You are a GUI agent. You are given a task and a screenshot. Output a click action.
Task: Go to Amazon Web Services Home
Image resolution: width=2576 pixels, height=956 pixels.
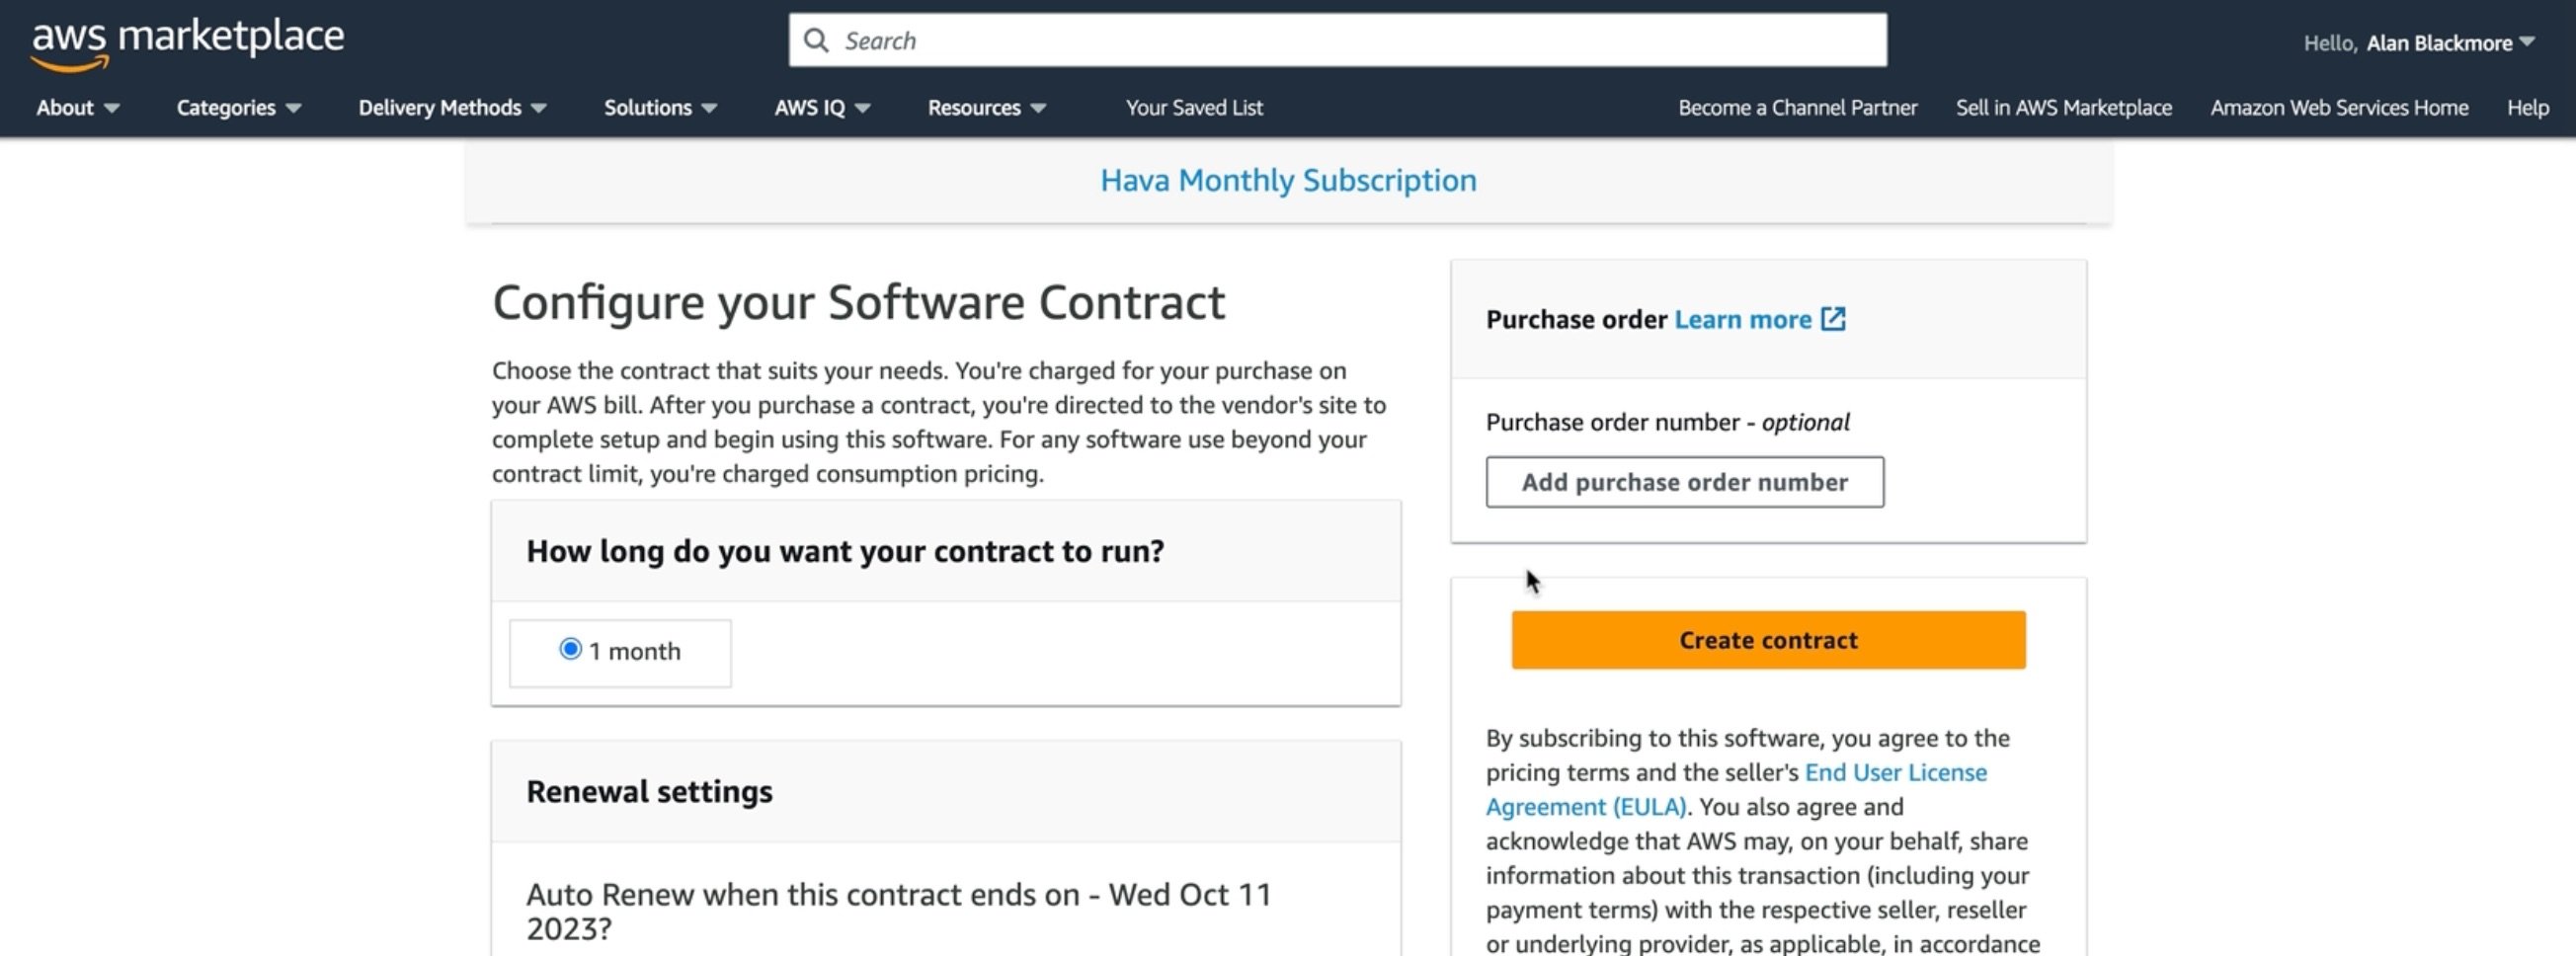pos(2339,108)
